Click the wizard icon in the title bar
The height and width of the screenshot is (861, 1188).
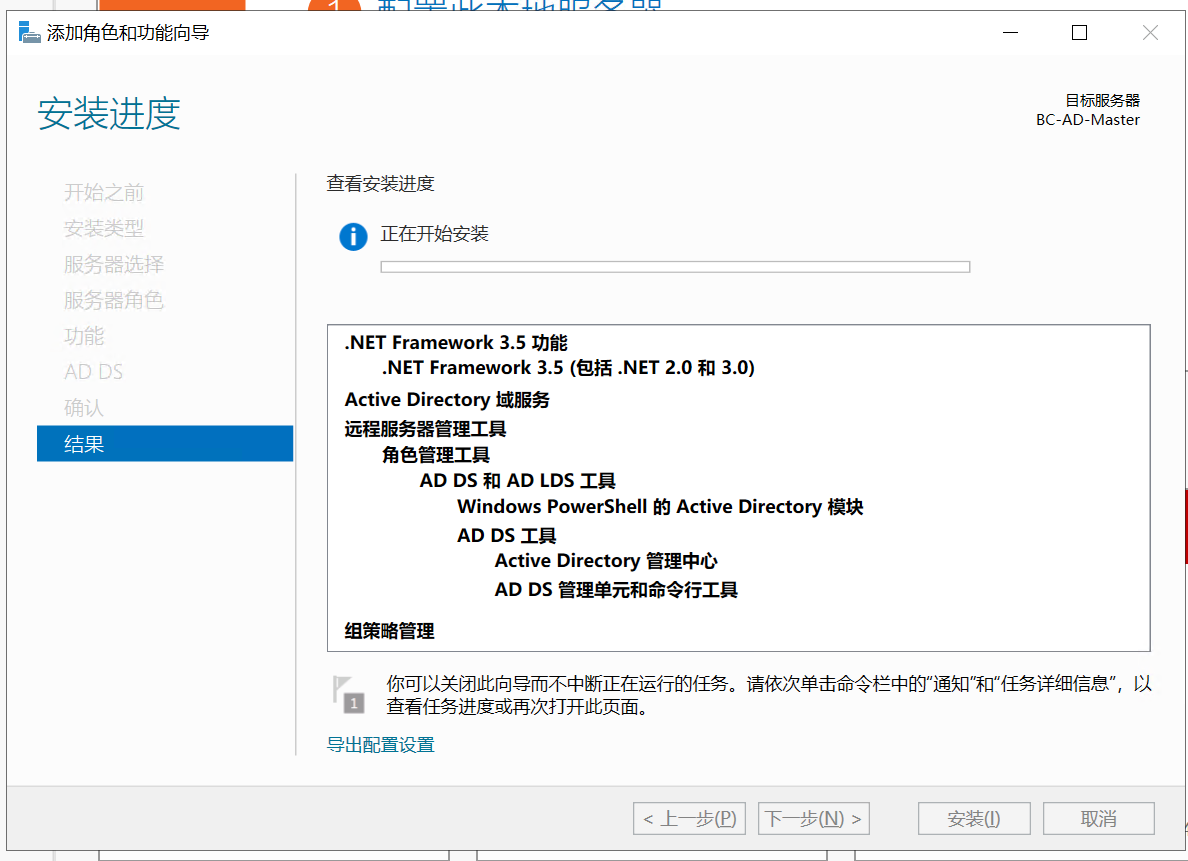click(30, 33)
